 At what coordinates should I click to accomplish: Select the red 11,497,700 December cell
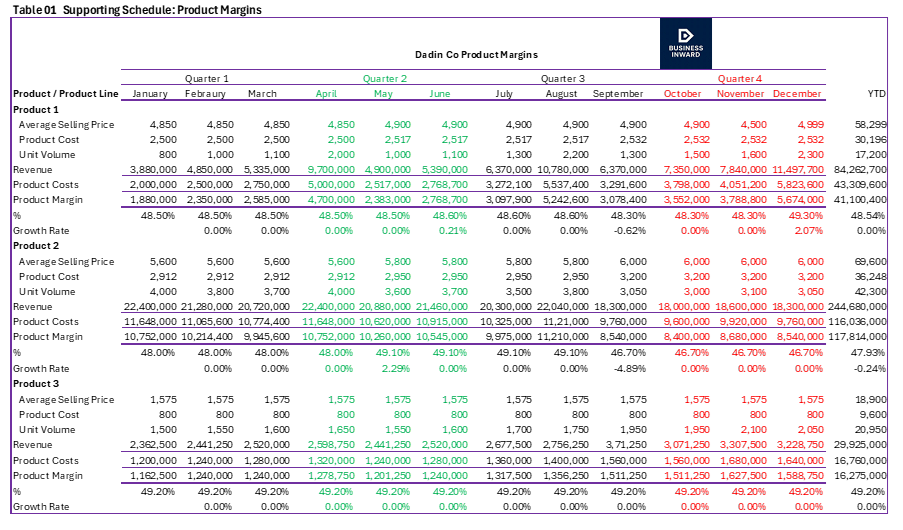click(798, 170)
